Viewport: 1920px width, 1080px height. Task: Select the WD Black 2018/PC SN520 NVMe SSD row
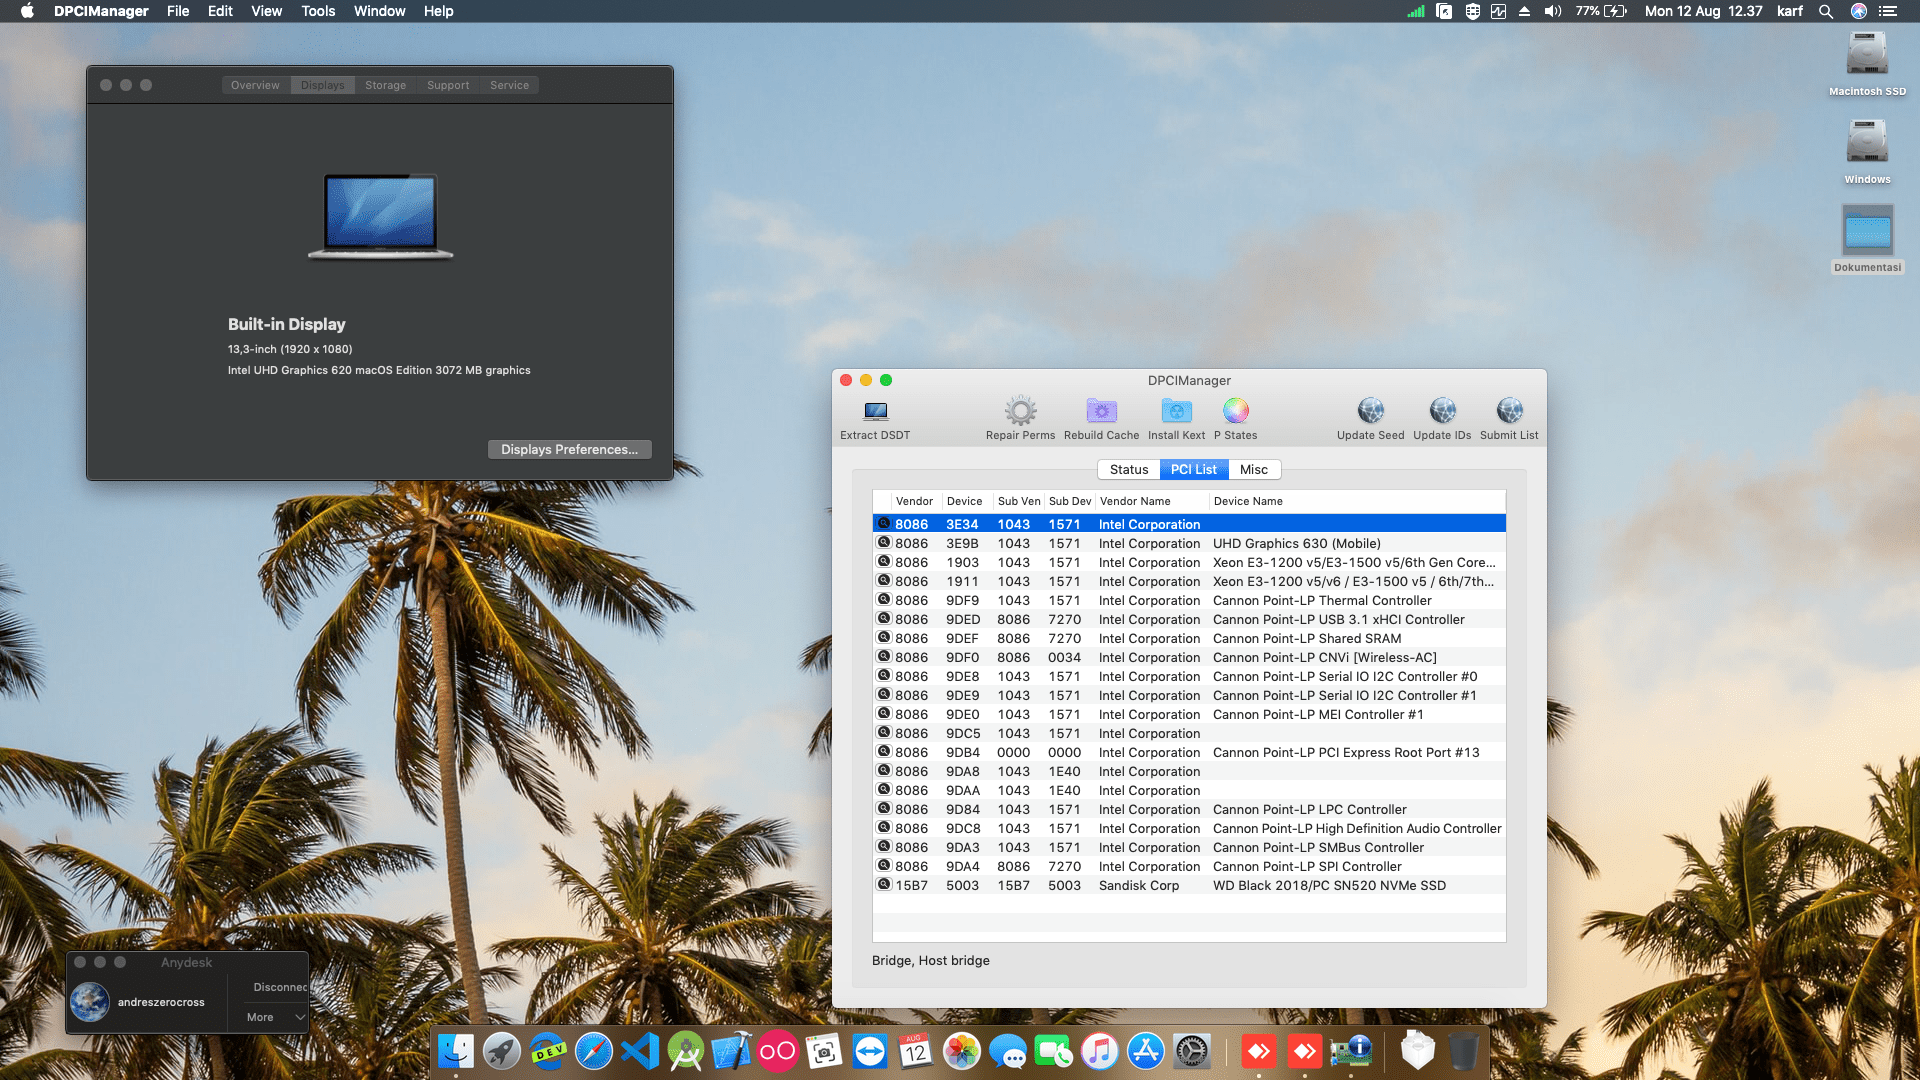coord(1189,886)
